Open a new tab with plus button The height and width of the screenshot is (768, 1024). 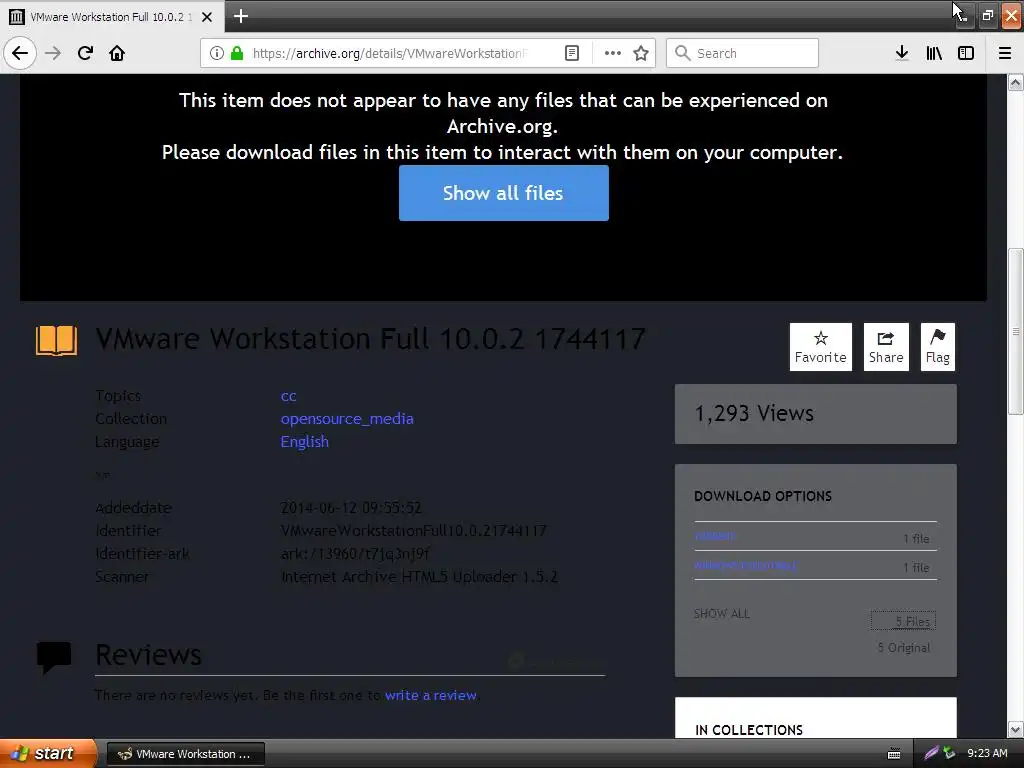[x=240, y=16]
